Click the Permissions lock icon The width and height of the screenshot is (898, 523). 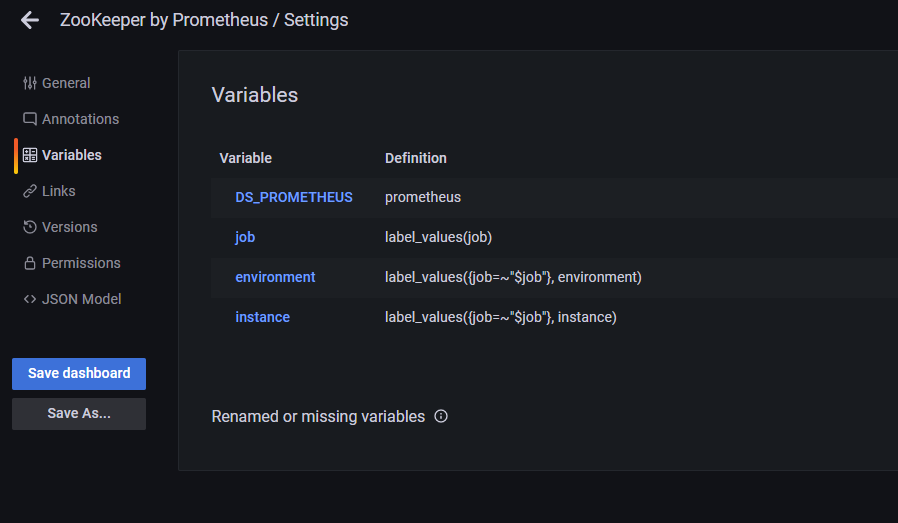[x=30, y=263]
